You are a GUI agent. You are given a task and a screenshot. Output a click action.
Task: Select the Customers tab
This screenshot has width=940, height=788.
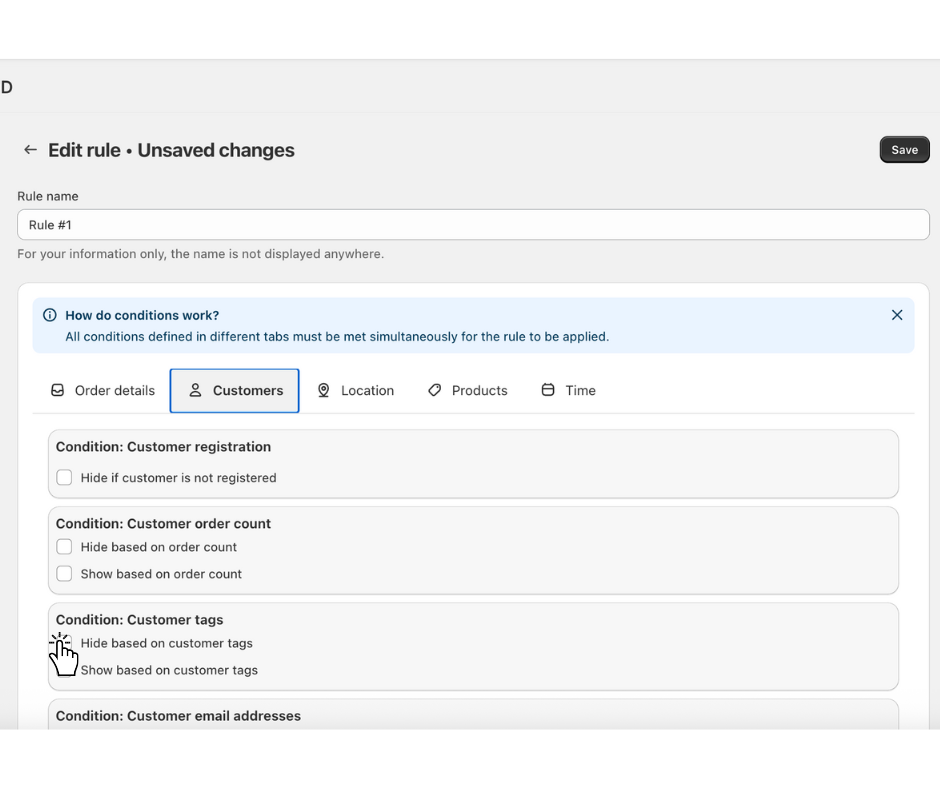[235, 390]
